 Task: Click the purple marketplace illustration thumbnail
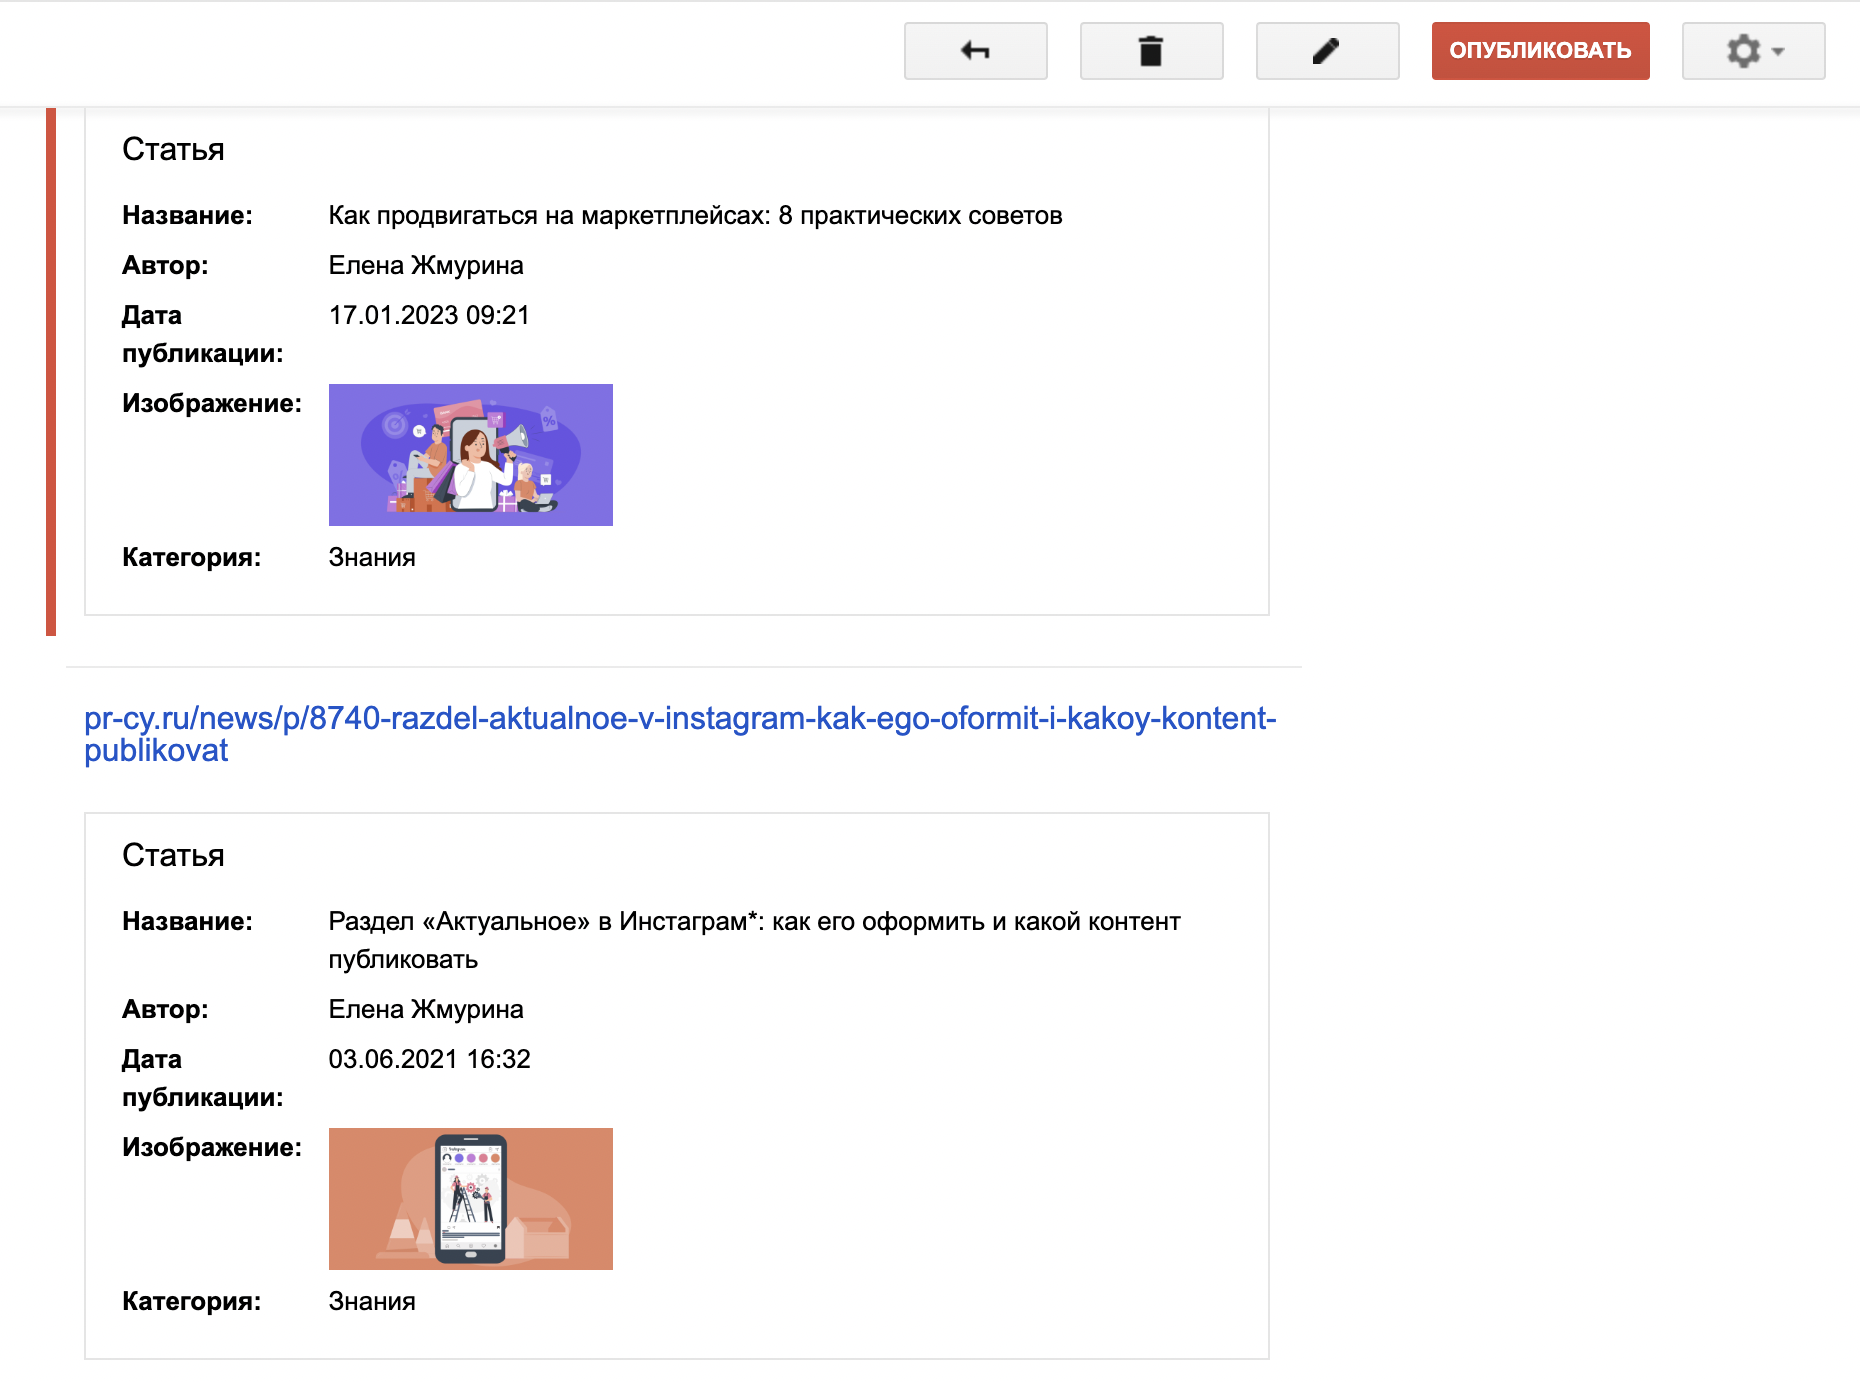click(470, 455)
